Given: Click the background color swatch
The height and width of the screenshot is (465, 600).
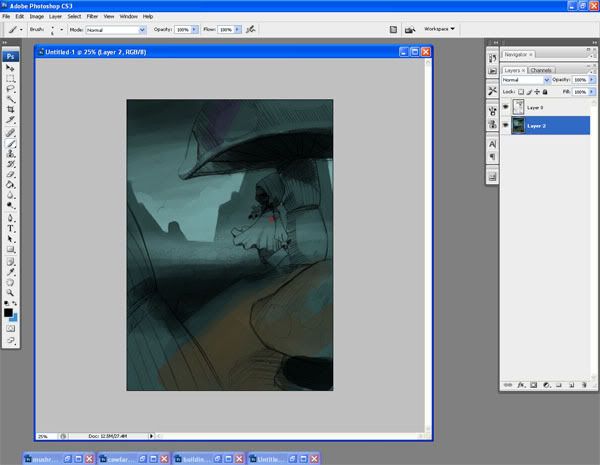Looking at the screenshot, I should point(15,318).
